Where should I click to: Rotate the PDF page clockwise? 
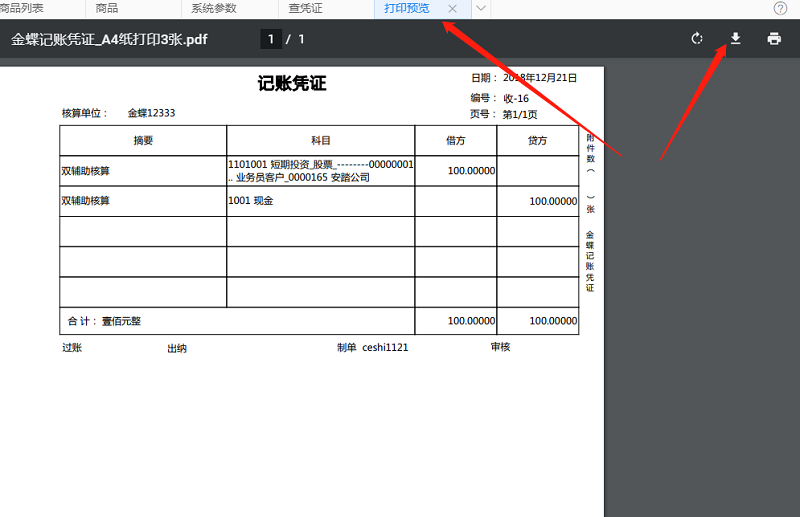697,39
